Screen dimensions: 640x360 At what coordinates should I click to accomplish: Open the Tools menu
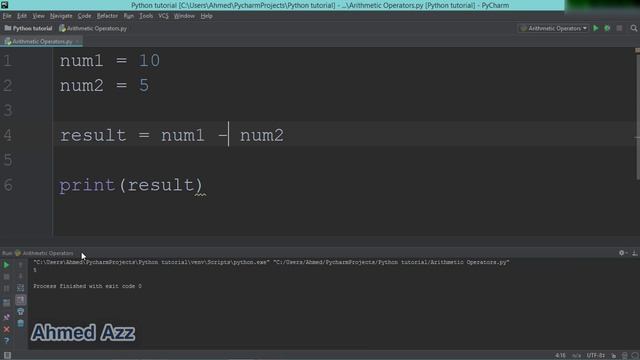[x=146, y=16]
